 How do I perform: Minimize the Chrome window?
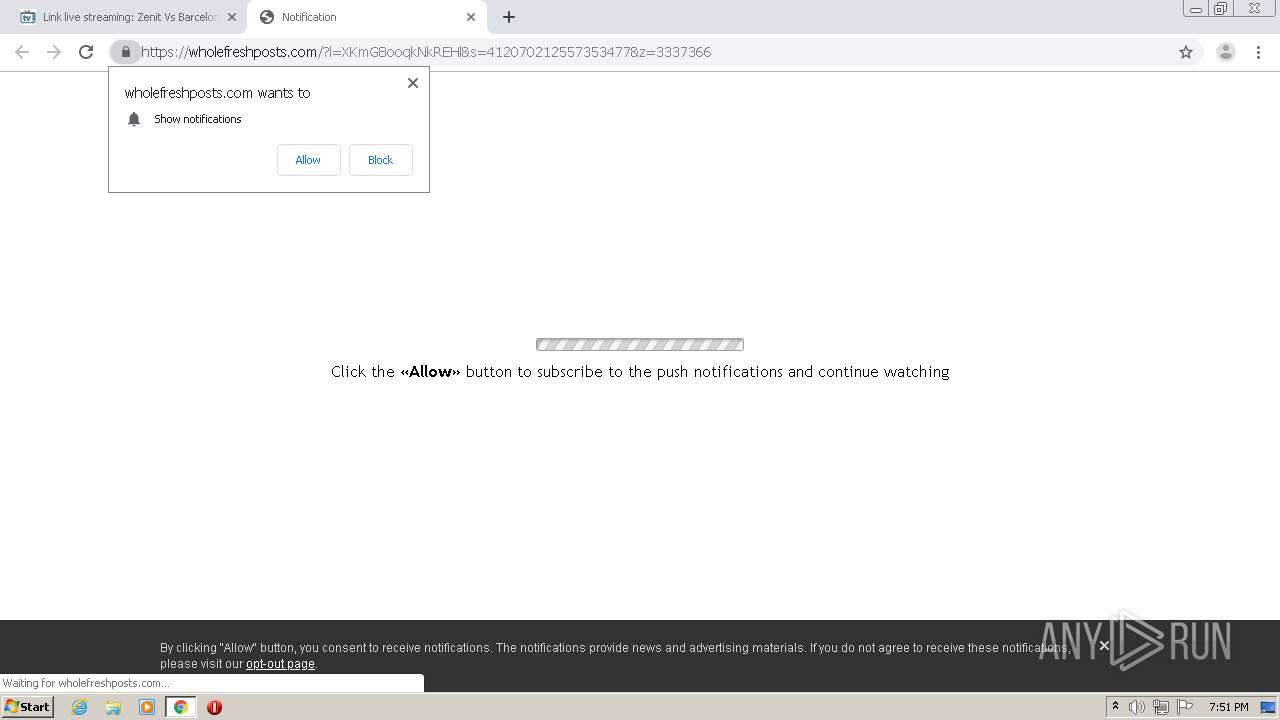coord(1196,9)
